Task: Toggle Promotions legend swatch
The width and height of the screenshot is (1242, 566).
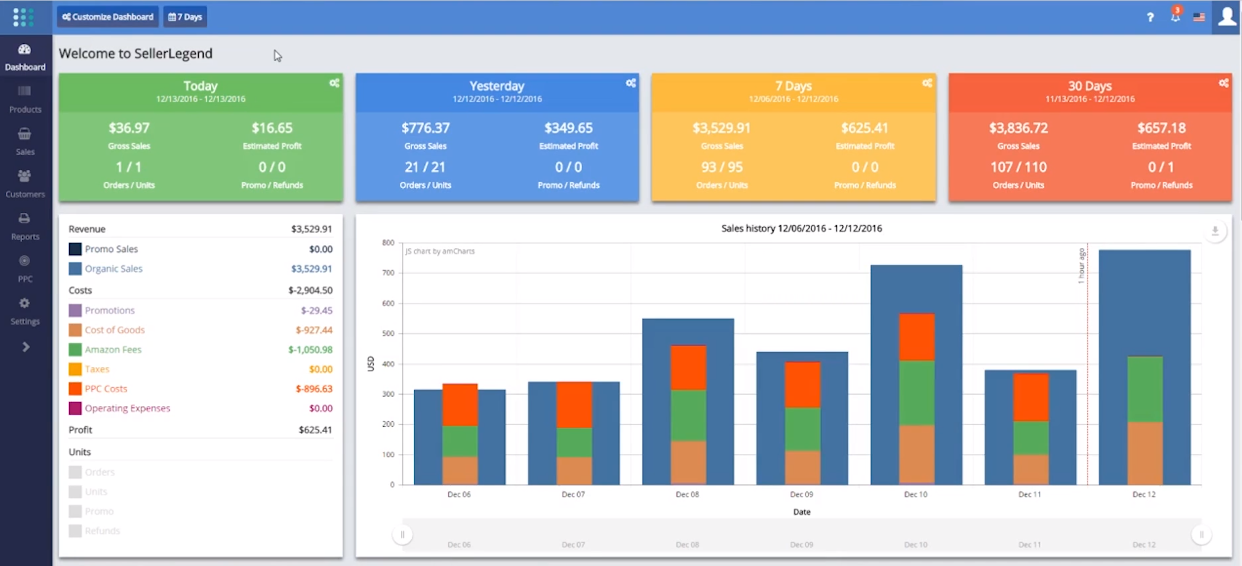Action: coord(75,310)
